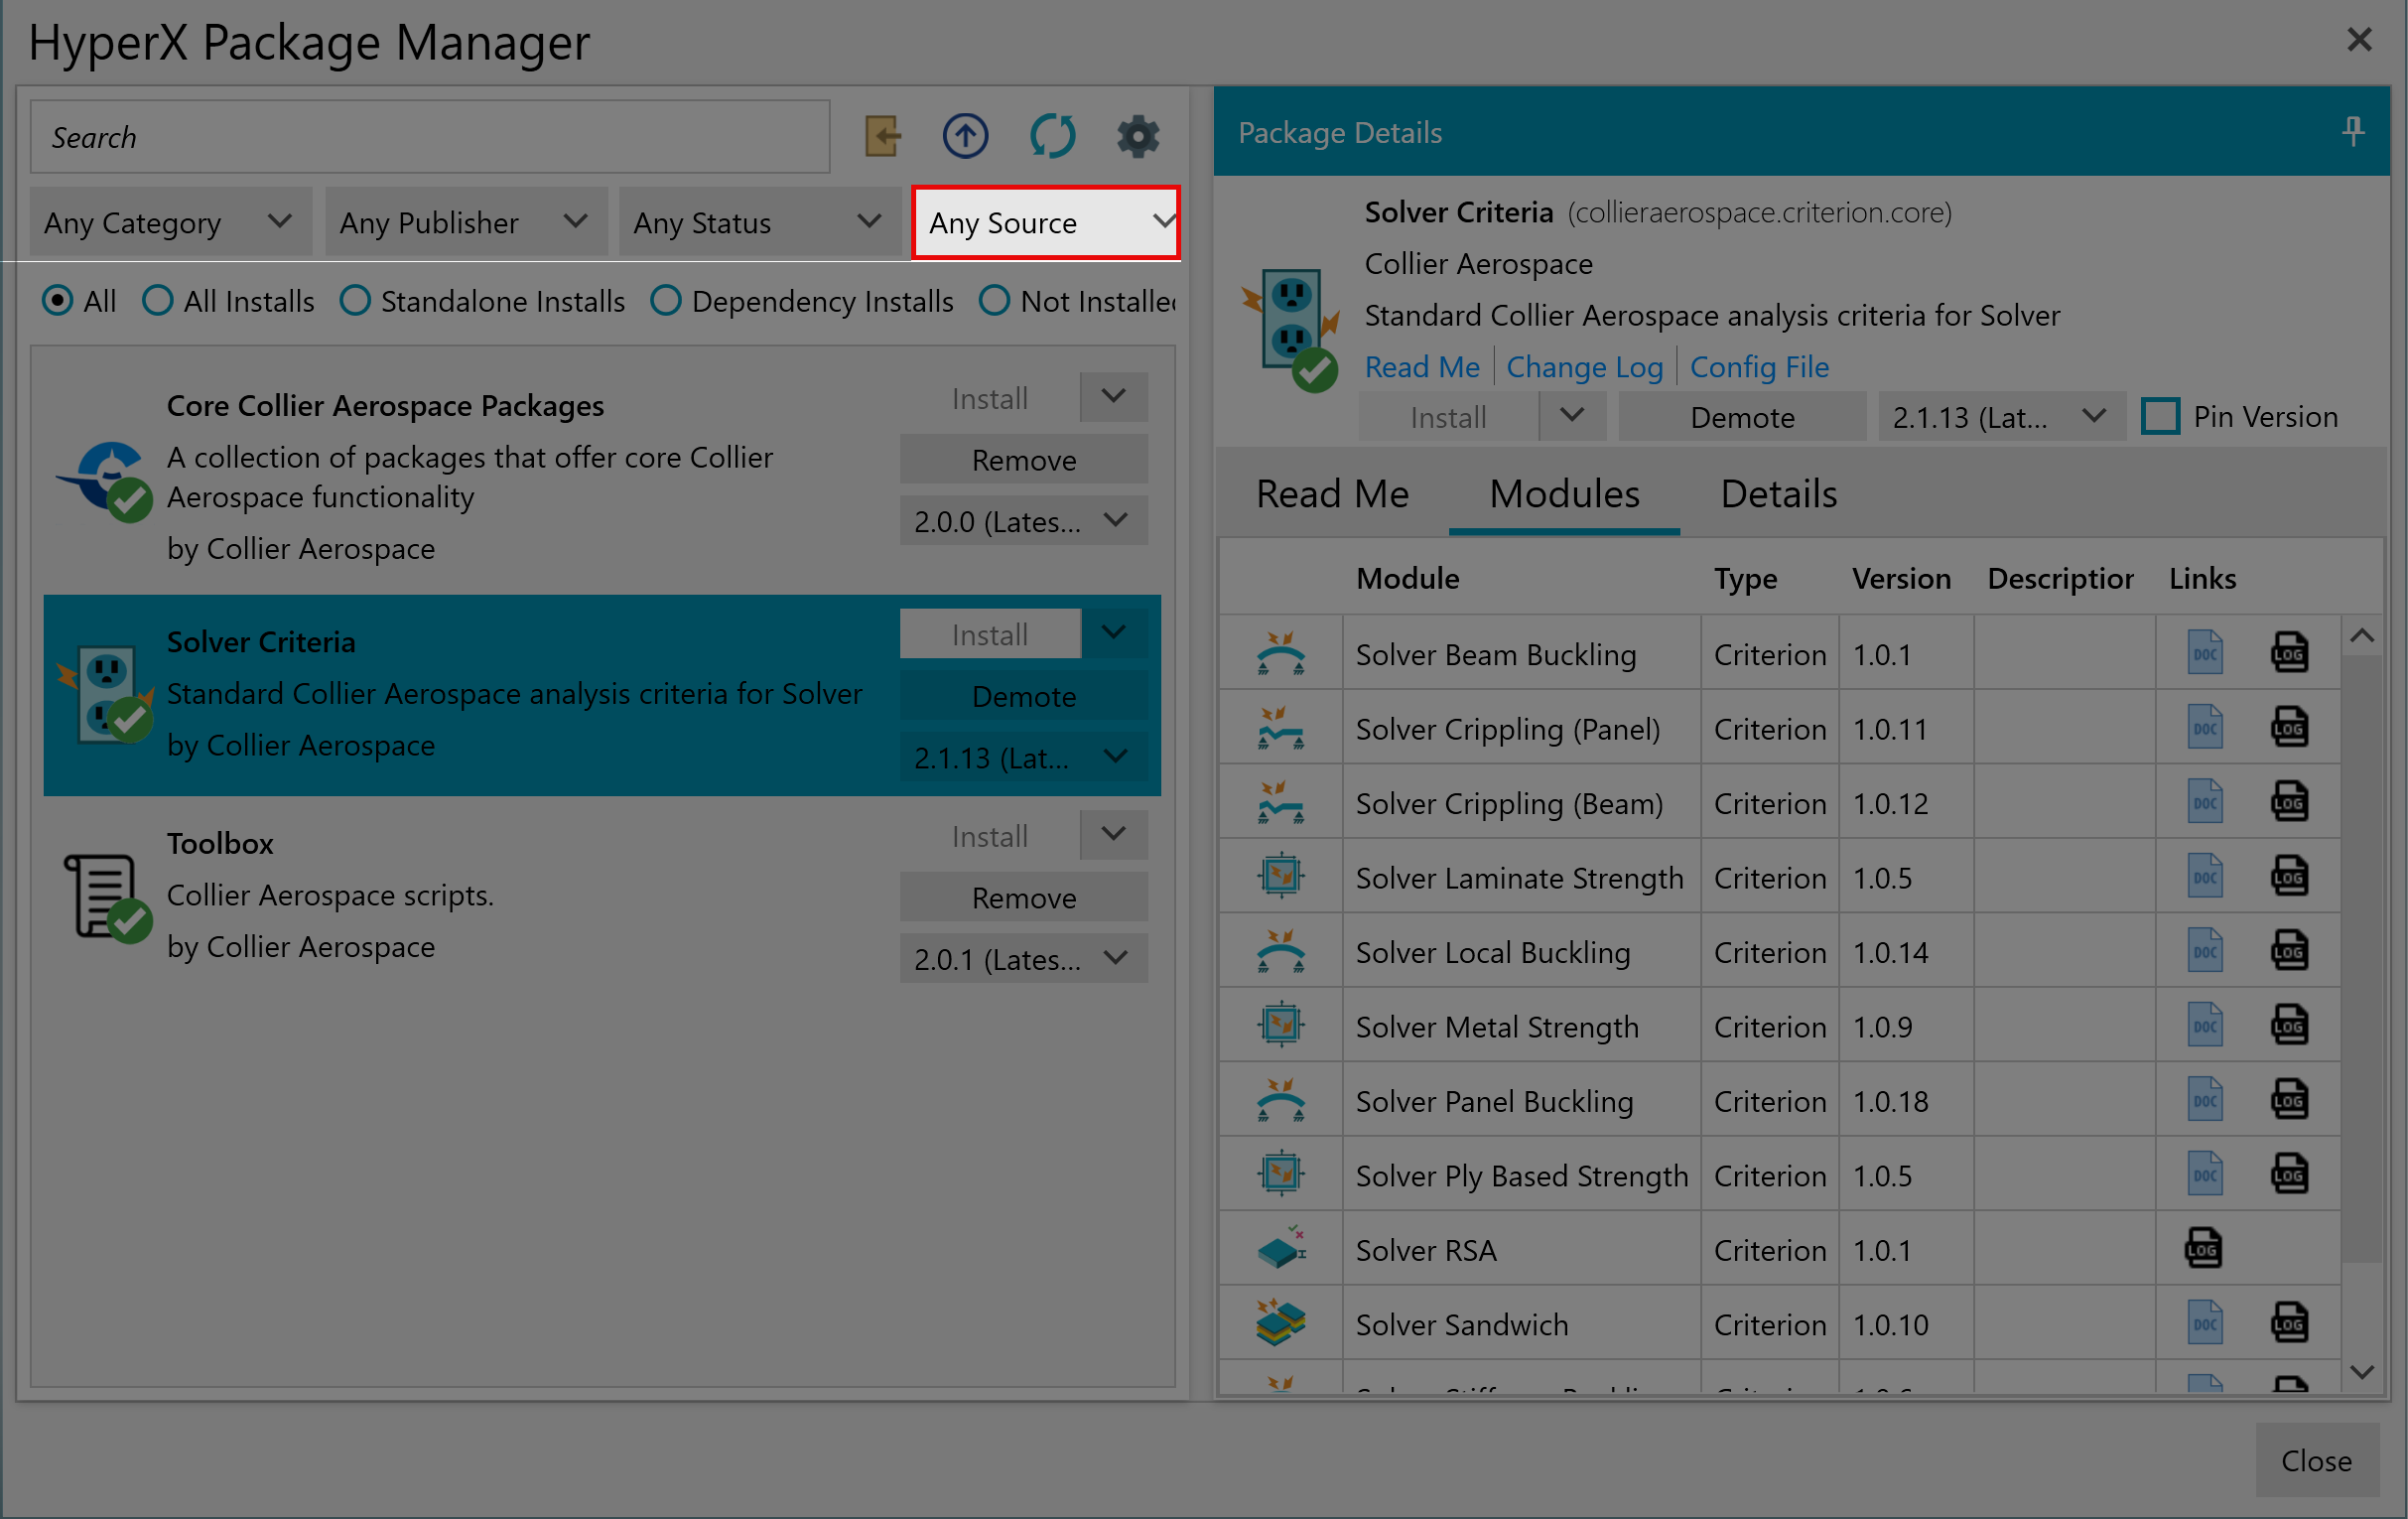Open LOG link for Solver Panel Buckling

click(x=2289, y=1101)
